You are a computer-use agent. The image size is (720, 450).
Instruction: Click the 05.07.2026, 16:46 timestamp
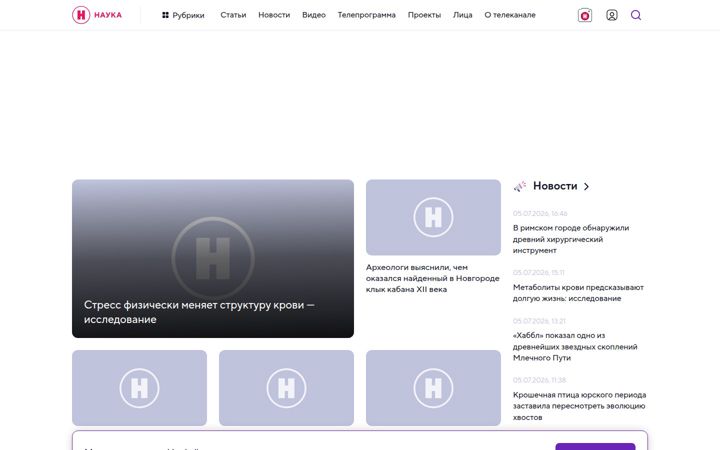tap(540, 214)
